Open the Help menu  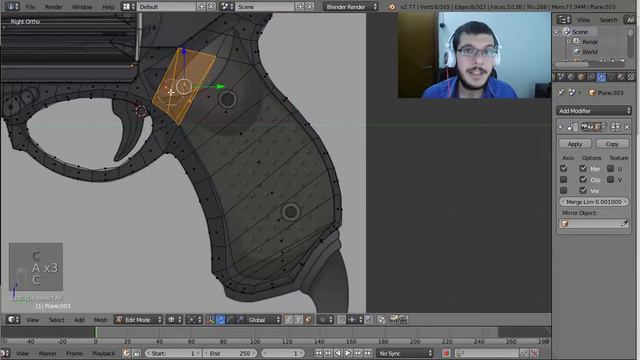tap(108, 7)
